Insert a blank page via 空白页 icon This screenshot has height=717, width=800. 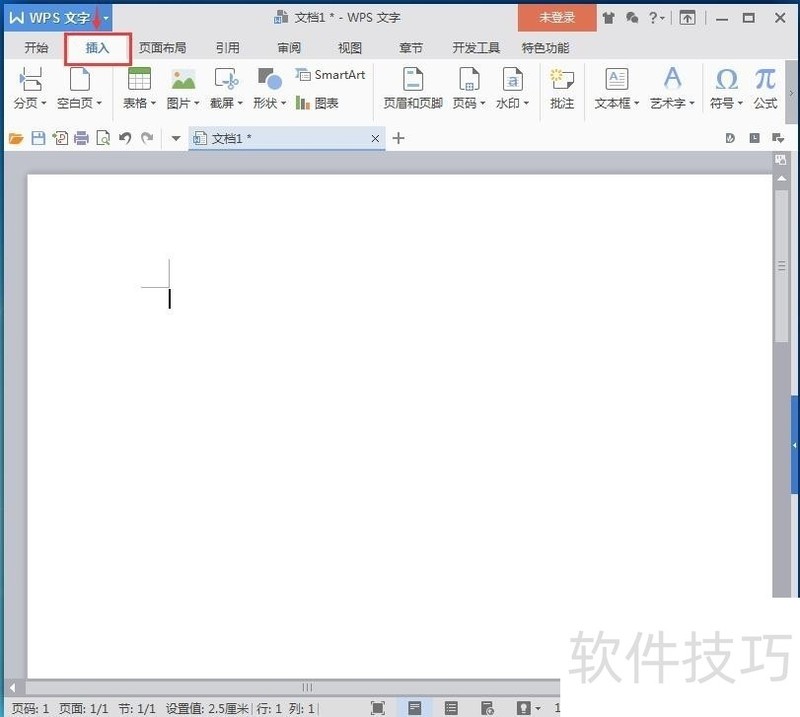point(80,79)
